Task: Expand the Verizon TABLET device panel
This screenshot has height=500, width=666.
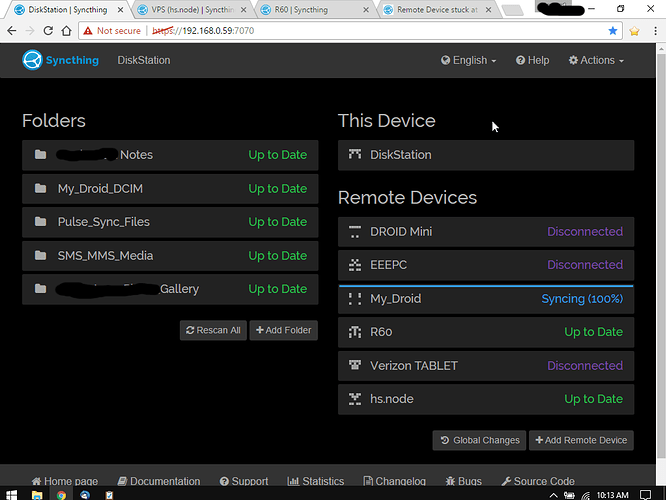Action: (486, 366)
